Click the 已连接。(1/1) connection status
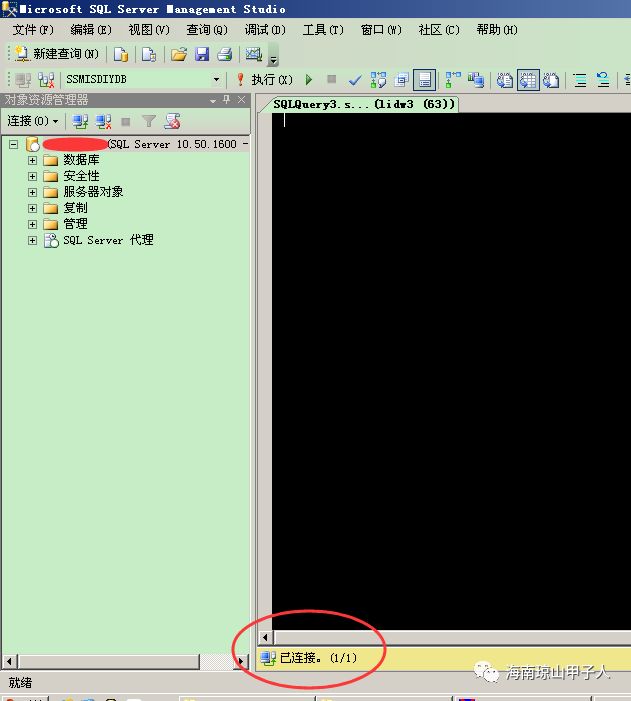 click(x=318, y=658)
